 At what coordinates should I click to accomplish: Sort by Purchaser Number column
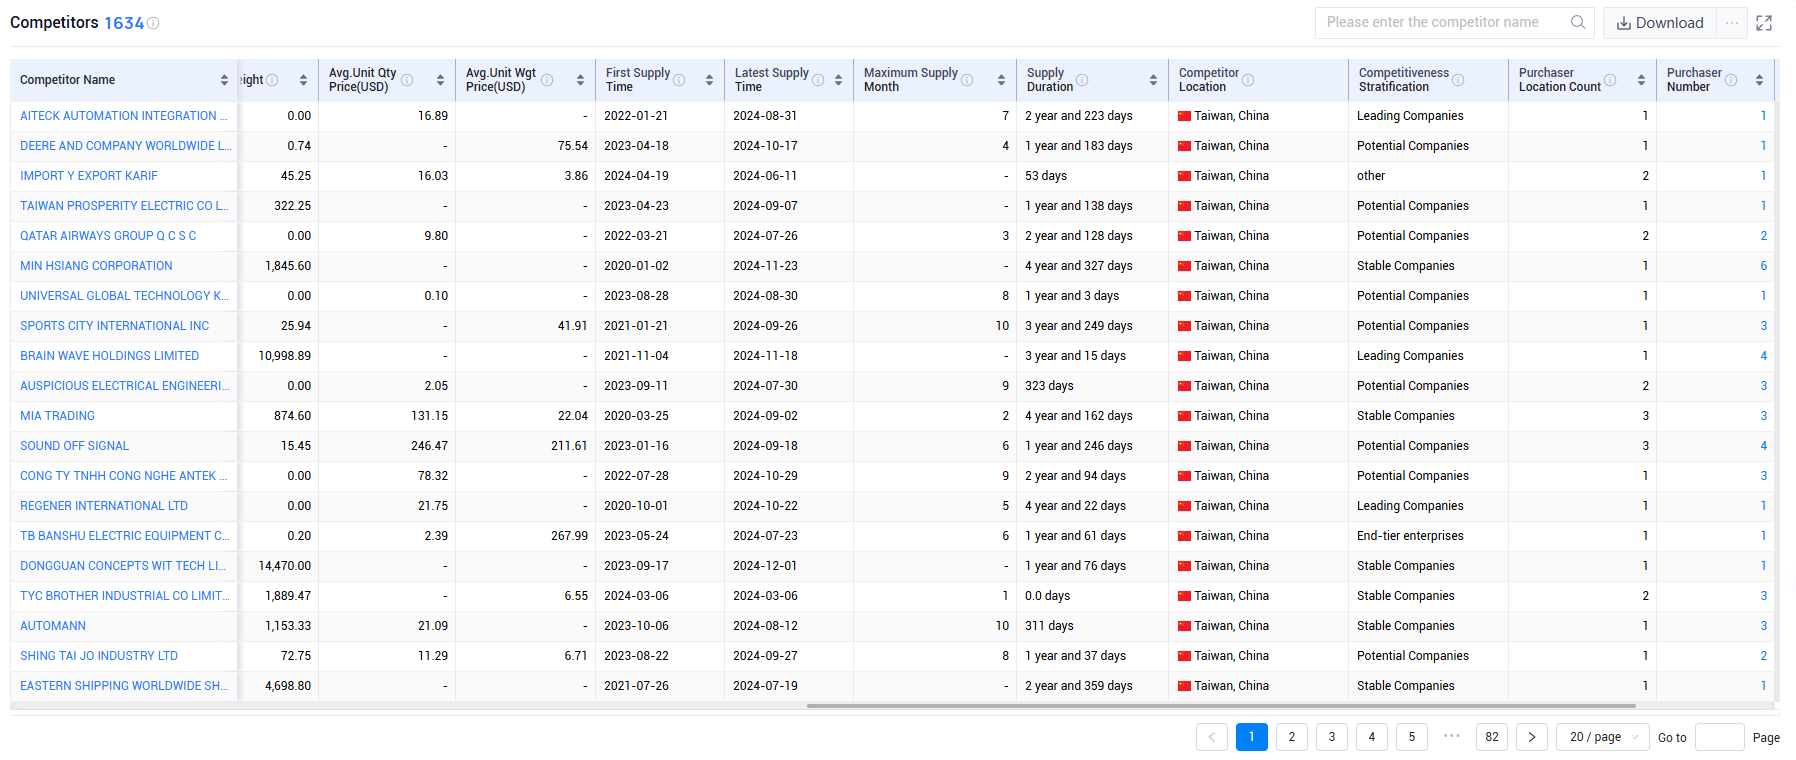1759,80
